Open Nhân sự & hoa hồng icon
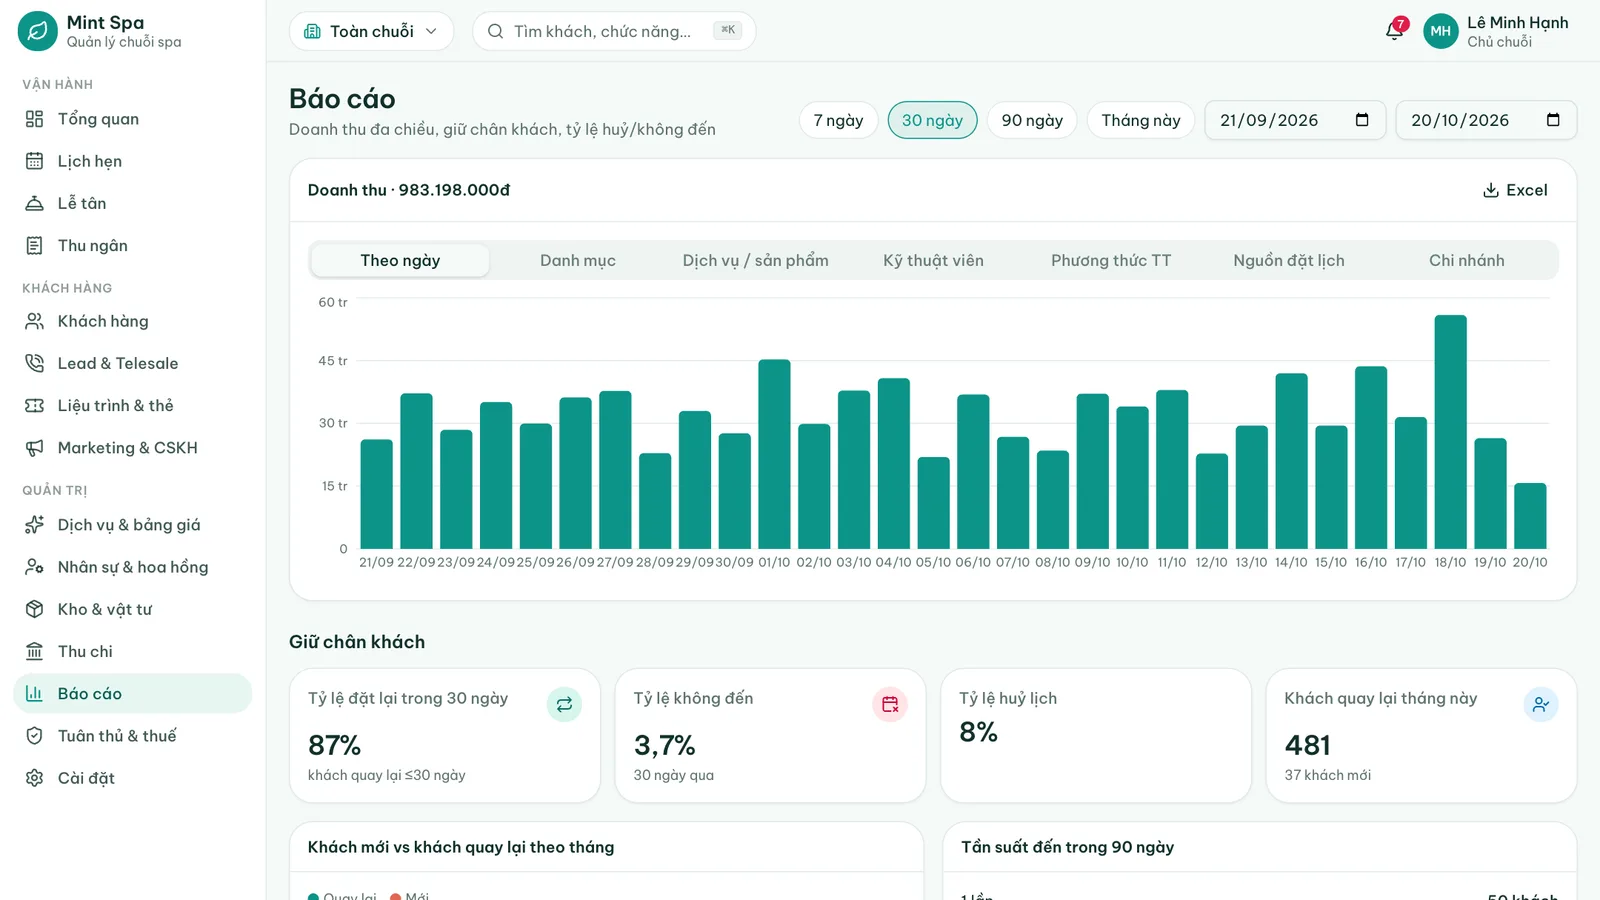Screen dimensions: 1600x900 tap(34, 567)
